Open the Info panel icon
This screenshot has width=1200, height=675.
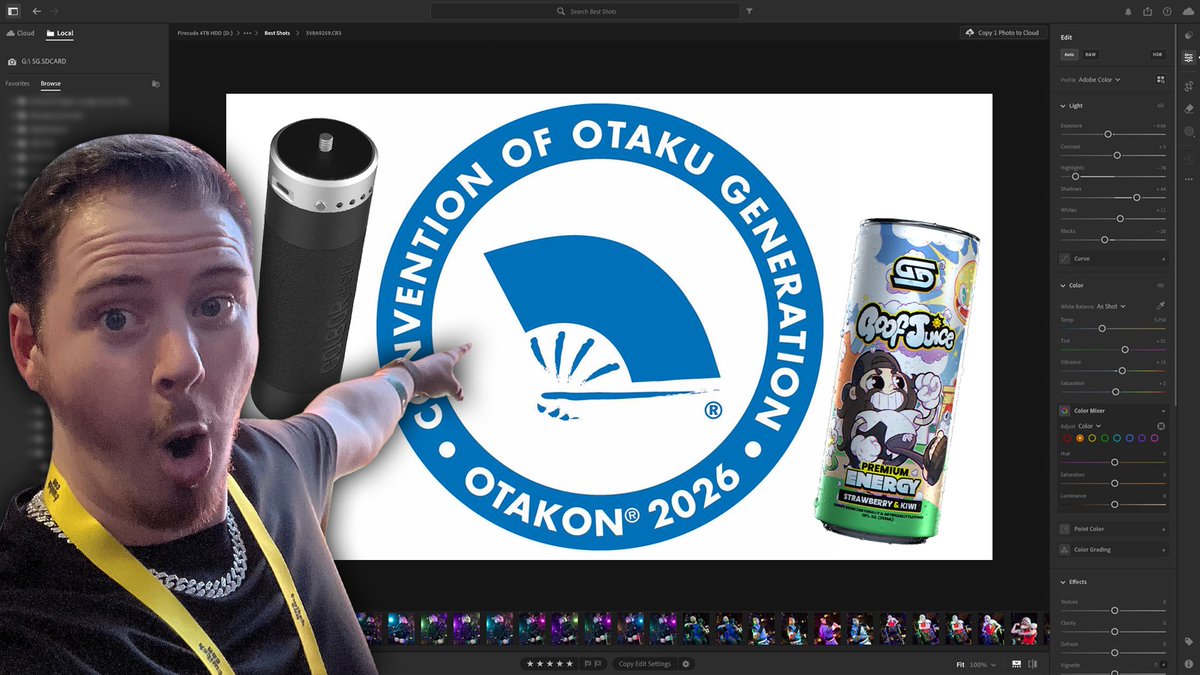1188,663
